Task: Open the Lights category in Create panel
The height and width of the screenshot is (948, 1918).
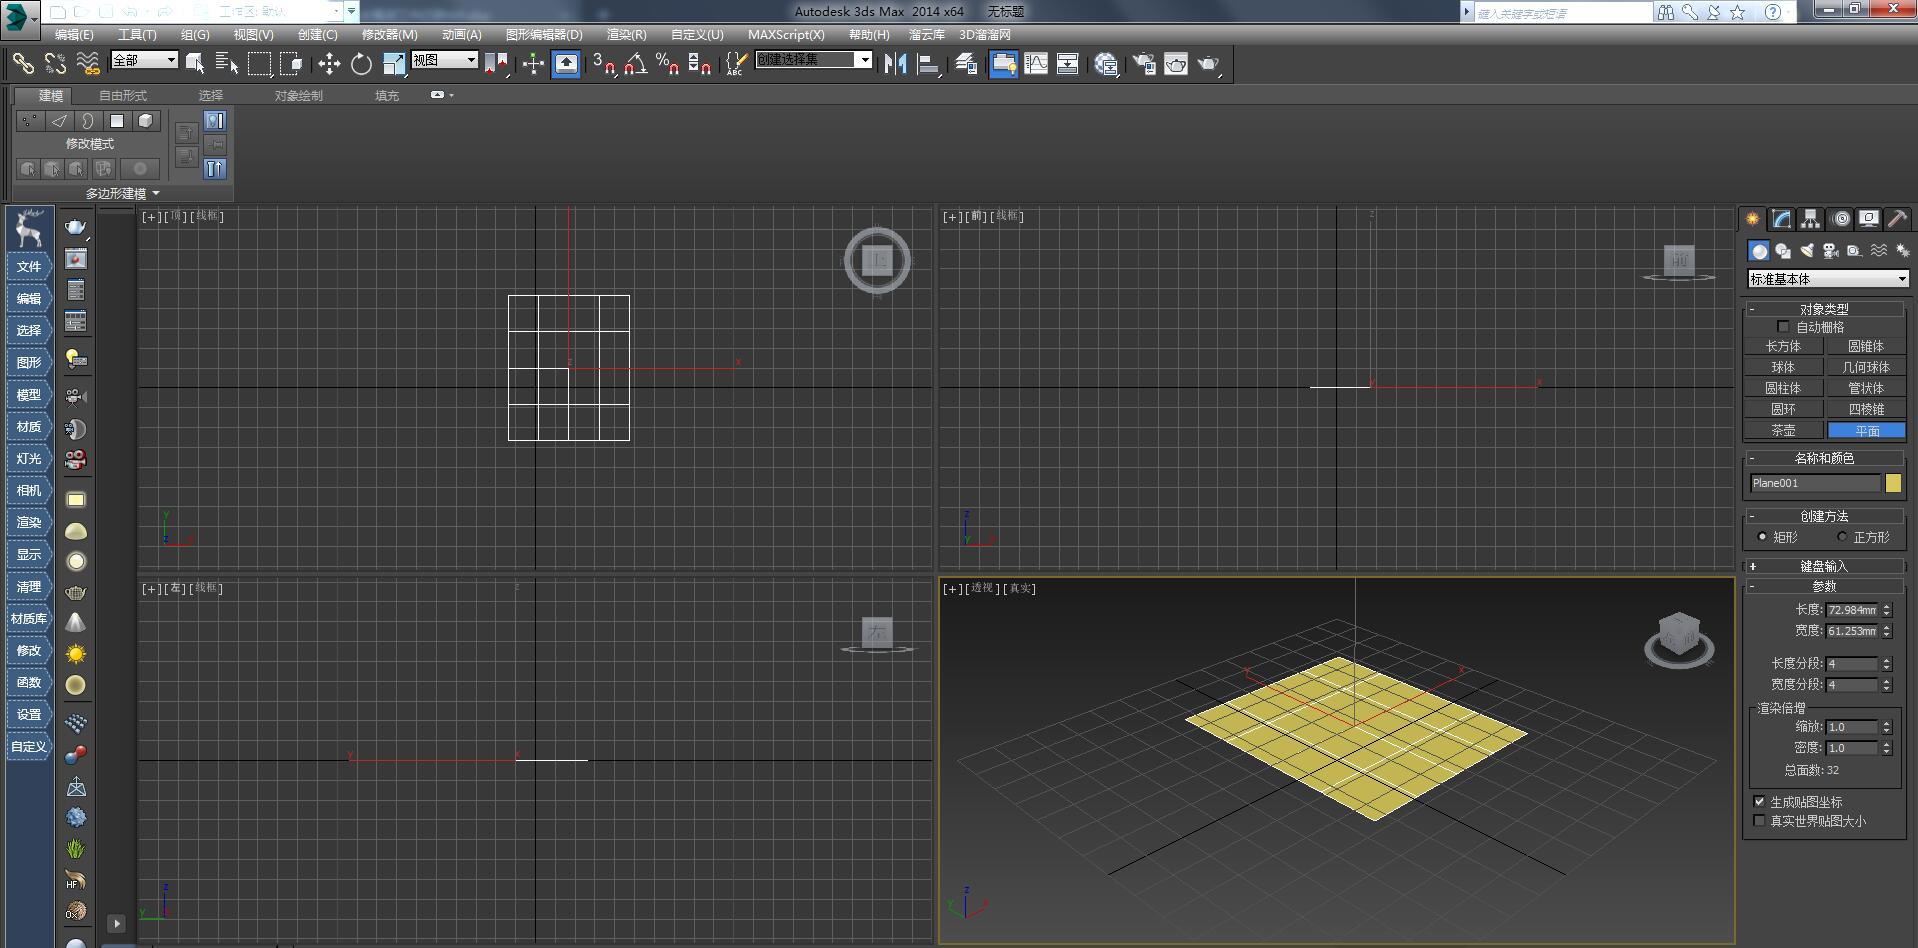Action: (1807, 251)
